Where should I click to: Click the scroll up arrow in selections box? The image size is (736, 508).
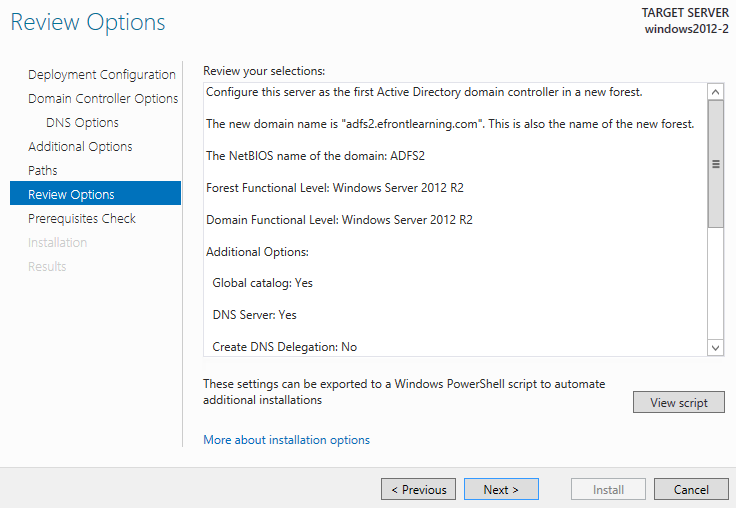(715, 92)
